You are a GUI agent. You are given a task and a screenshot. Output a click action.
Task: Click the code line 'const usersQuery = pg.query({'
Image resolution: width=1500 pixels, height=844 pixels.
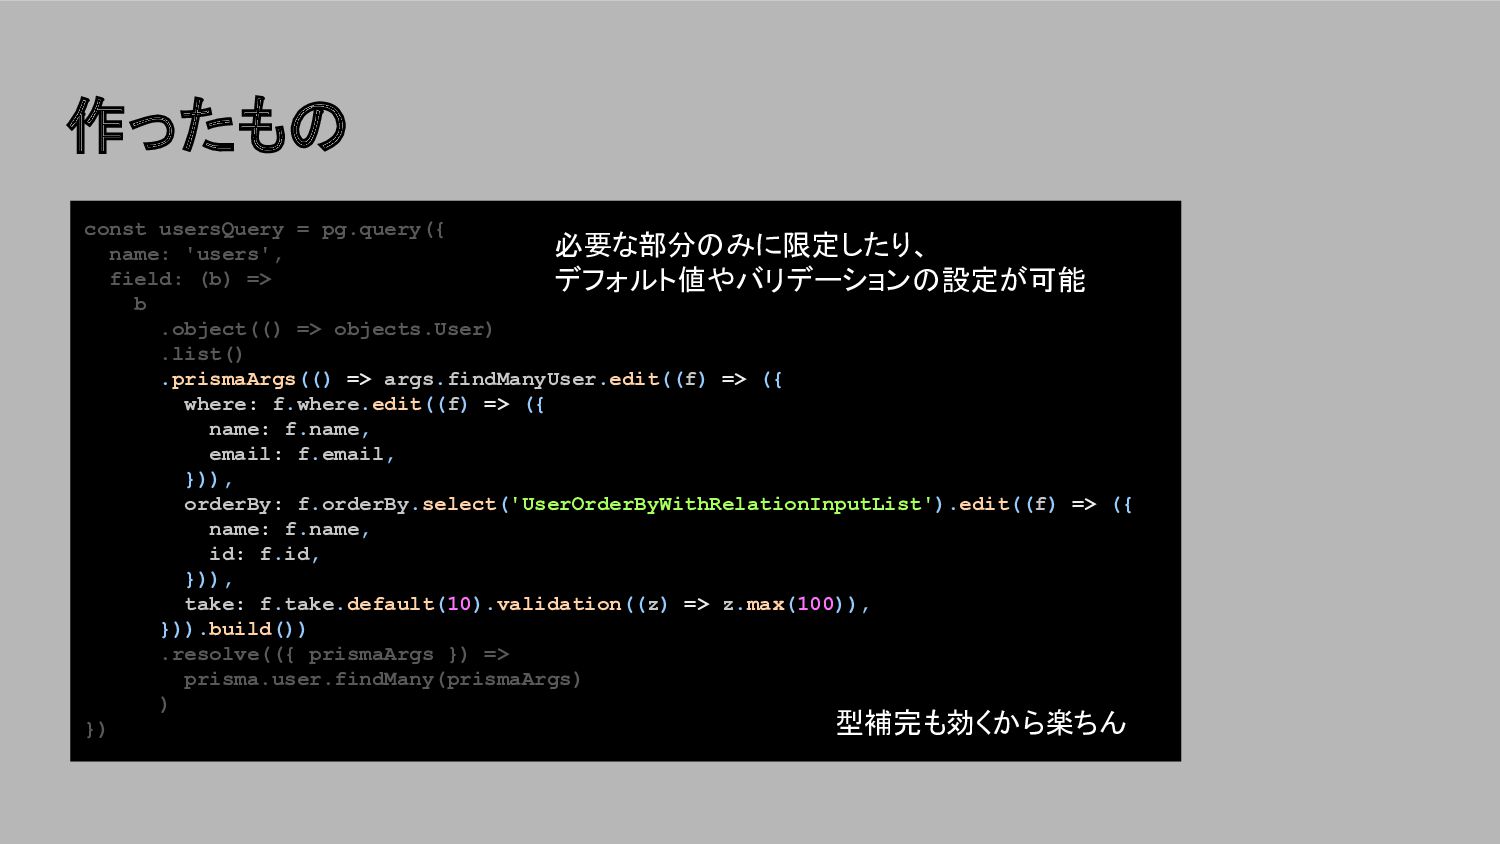click(x=264, y=229)
